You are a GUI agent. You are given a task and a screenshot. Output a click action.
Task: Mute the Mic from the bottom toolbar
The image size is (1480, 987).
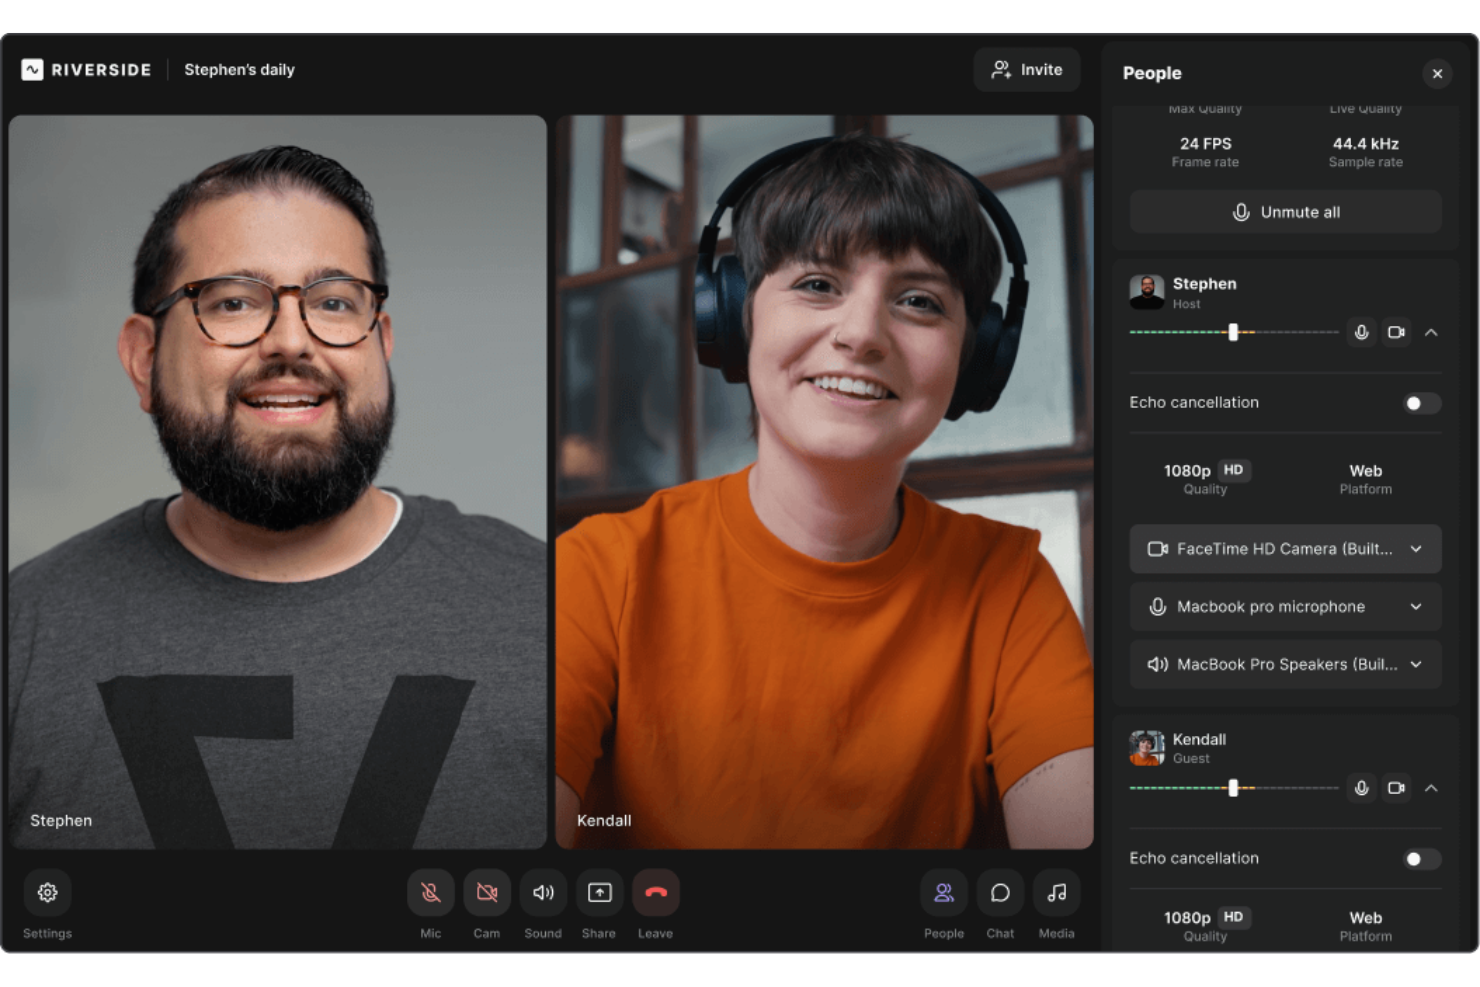(x=430, y=892)
